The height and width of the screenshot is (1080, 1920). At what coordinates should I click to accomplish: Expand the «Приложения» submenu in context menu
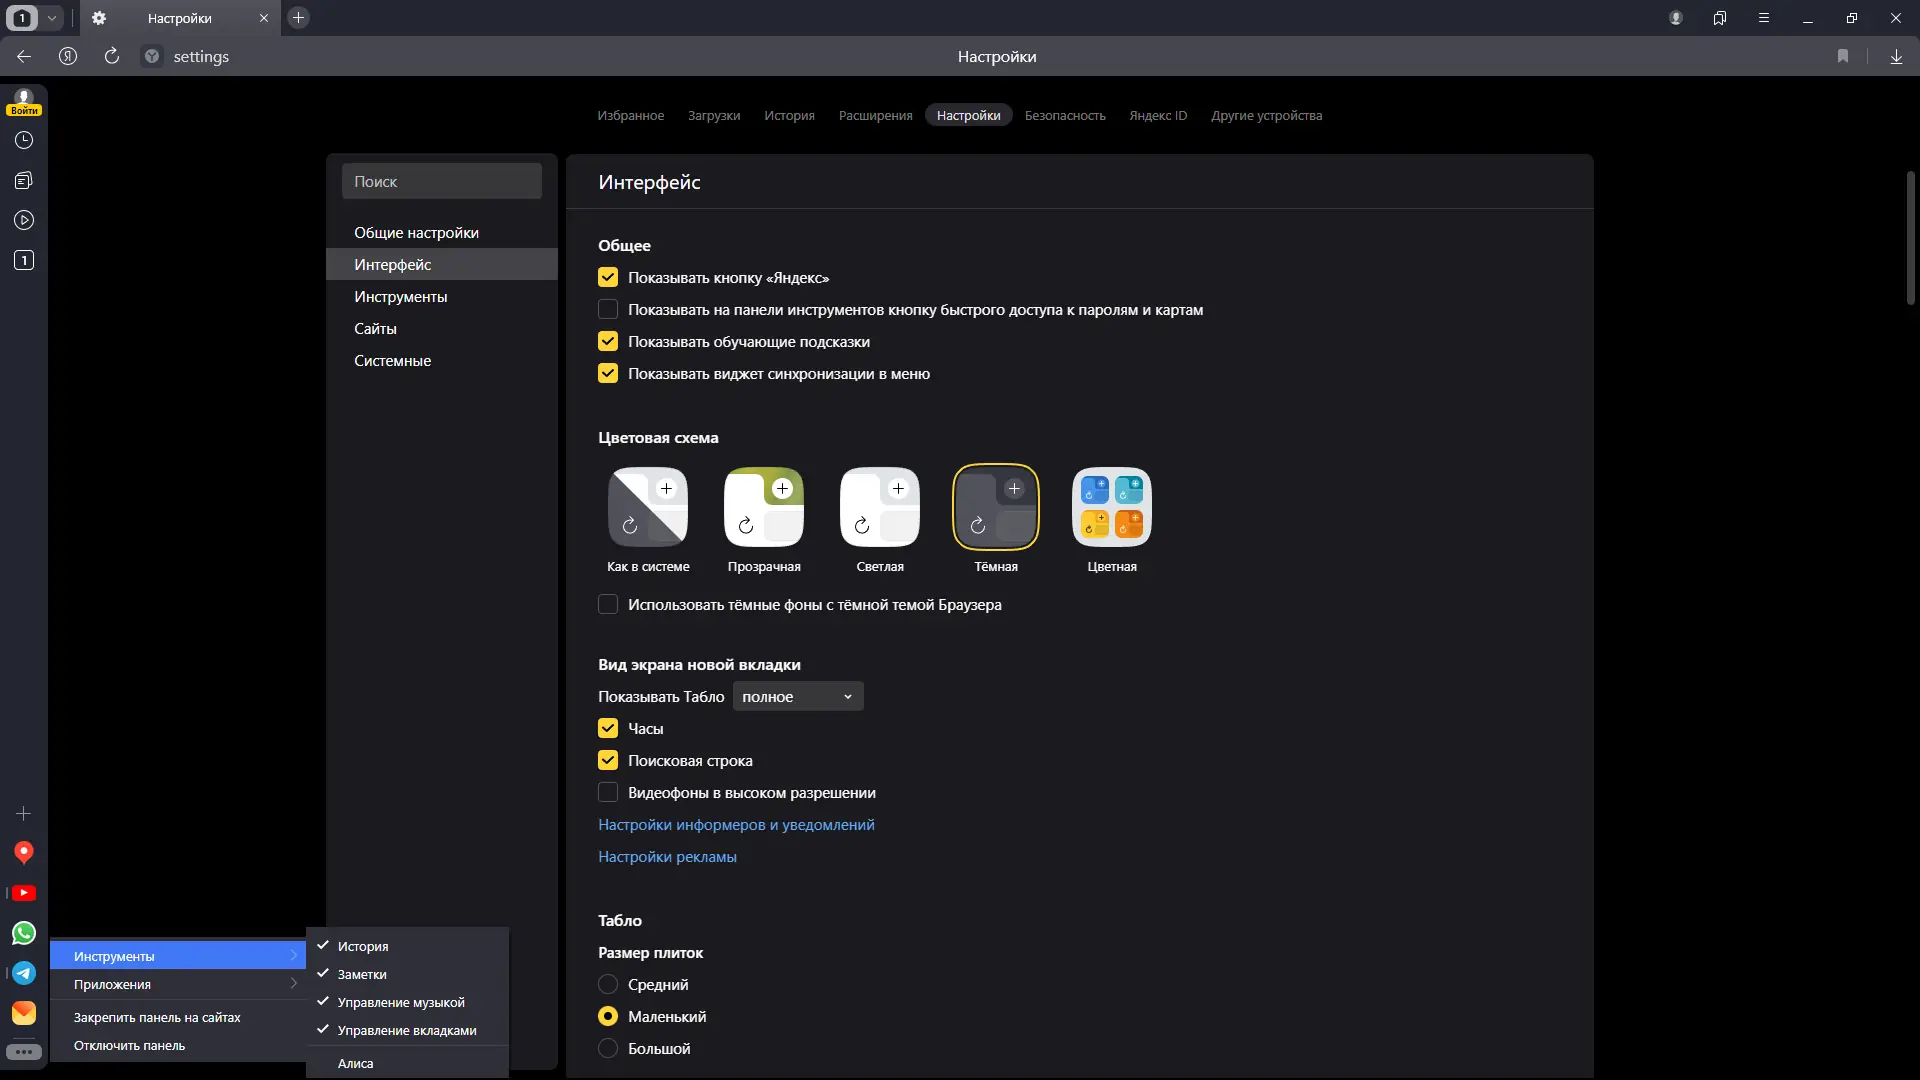[180, 985]
